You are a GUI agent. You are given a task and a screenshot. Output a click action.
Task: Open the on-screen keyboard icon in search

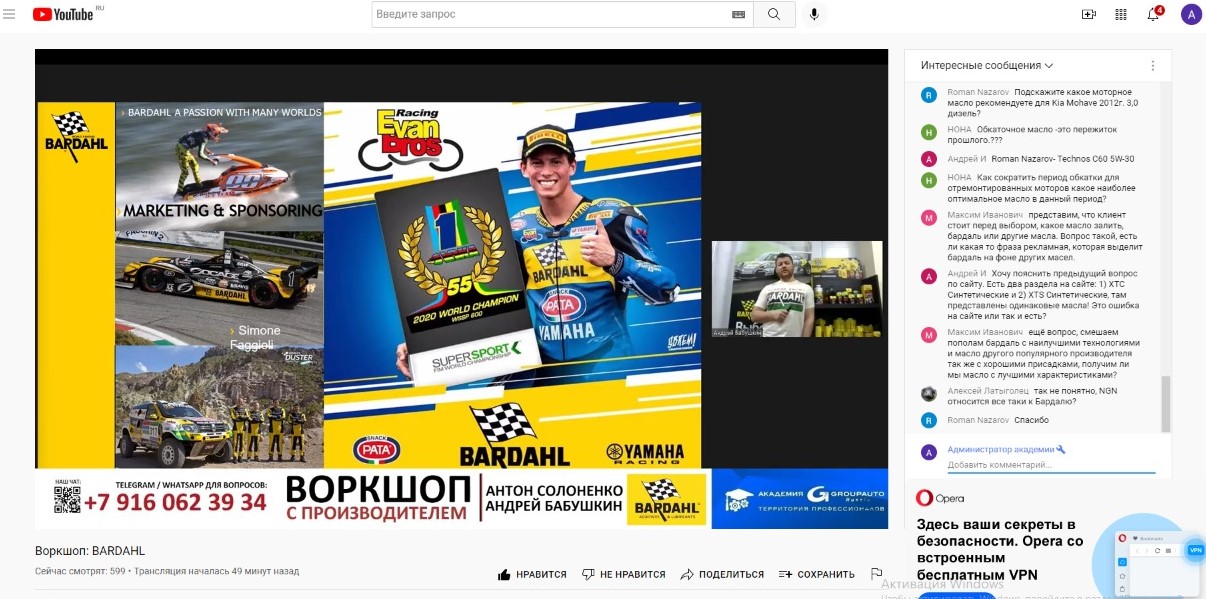pyautogui.click(x=739, y=14)
